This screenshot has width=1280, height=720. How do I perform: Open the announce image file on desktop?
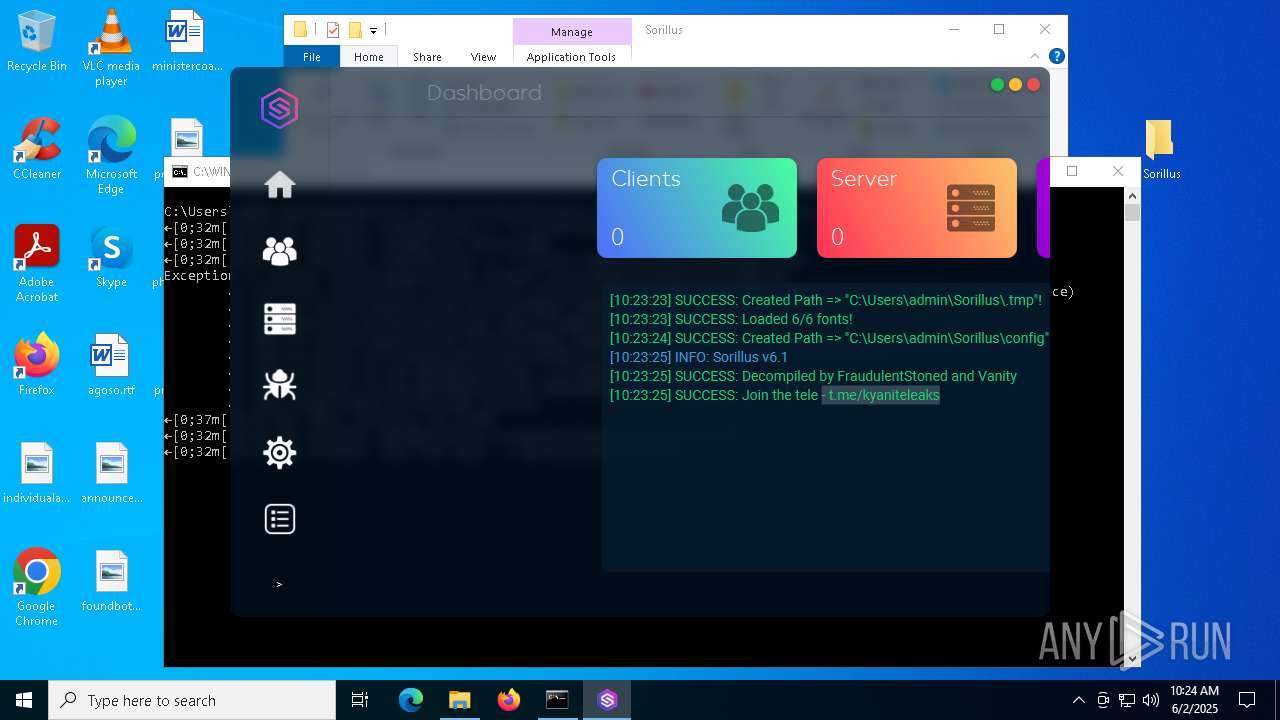click(x=111, y=473)
